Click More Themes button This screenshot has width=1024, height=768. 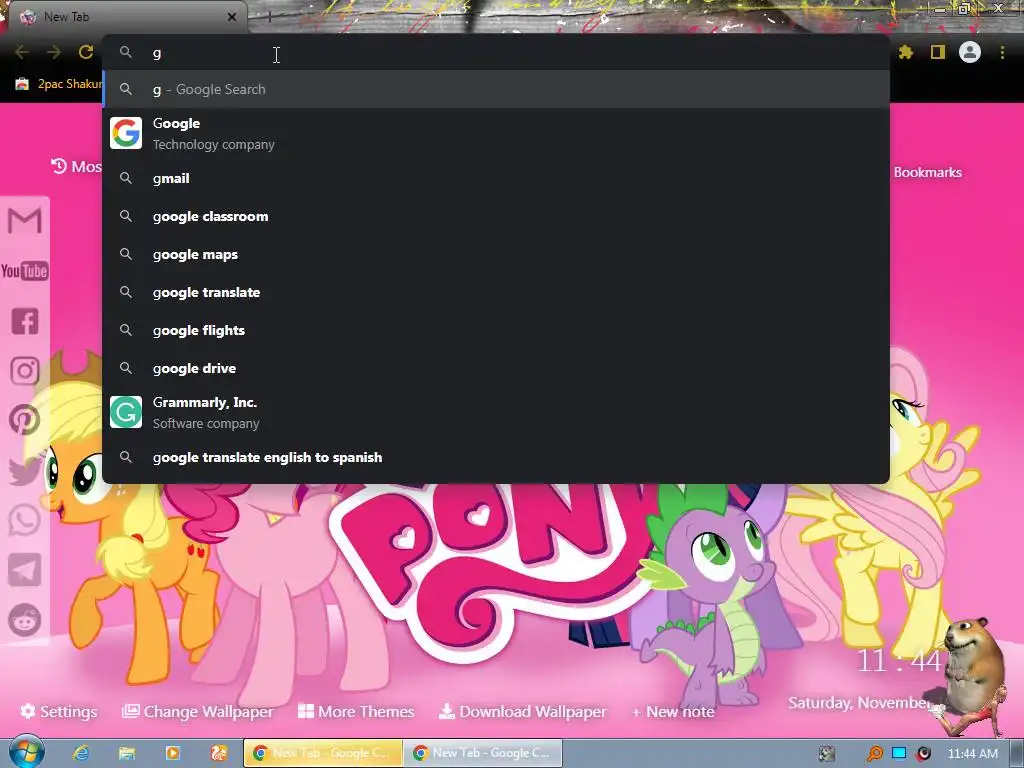point(356,711)
